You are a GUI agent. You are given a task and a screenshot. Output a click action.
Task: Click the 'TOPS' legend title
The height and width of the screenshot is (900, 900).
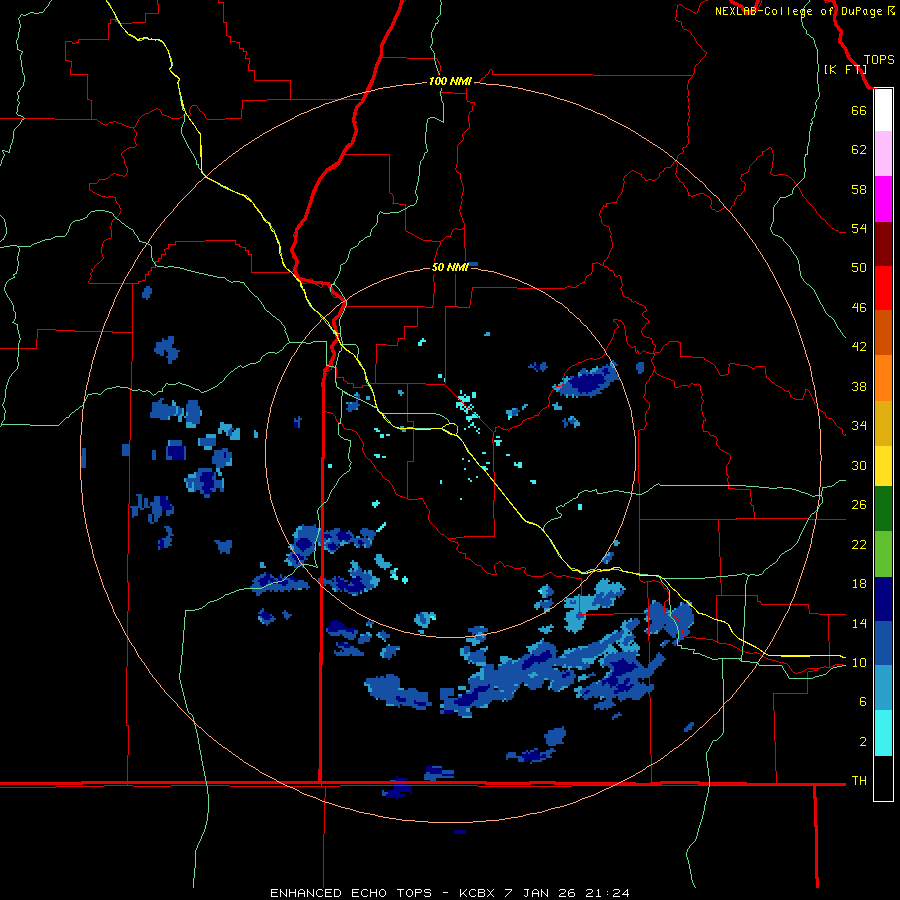tap(879, 60)
